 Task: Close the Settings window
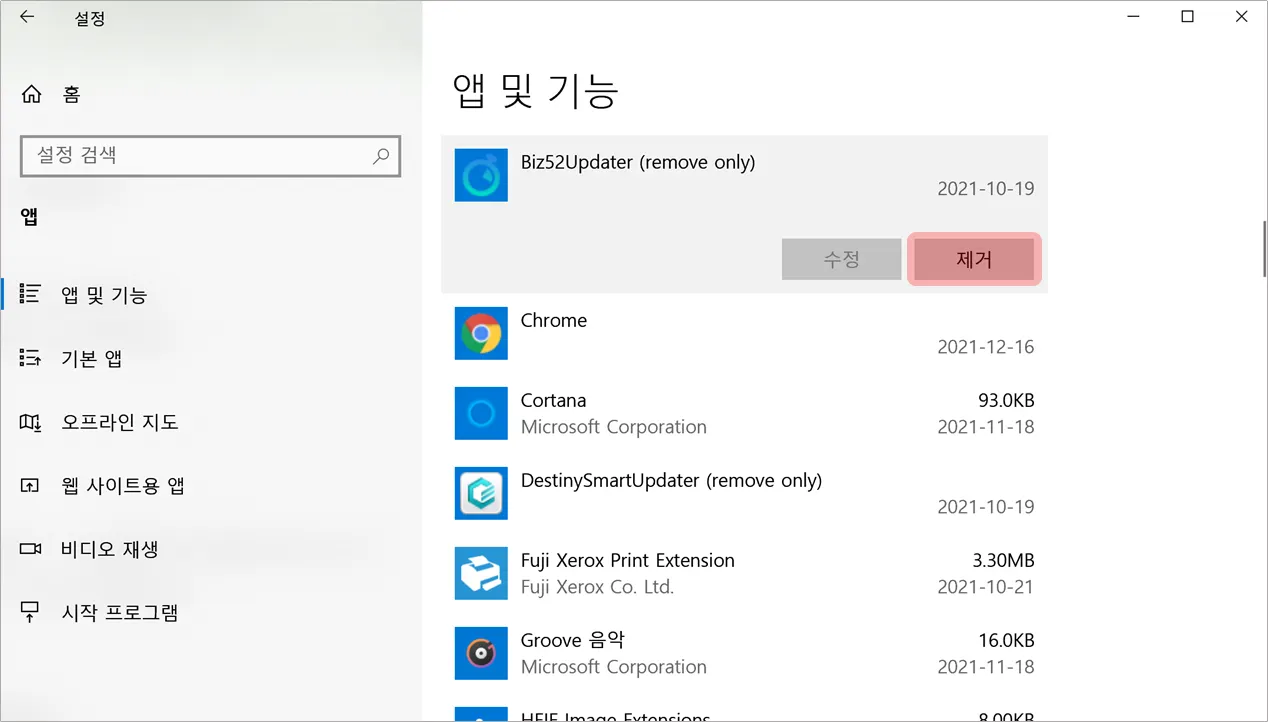tap(1241, 17)
